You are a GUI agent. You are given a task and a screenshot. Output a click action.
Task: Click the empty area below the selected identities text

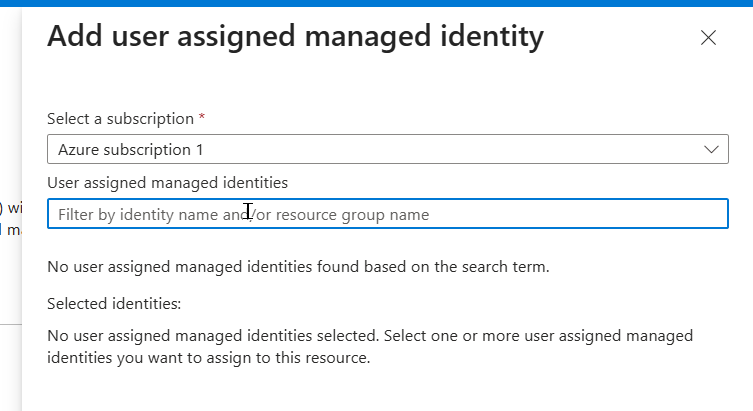click(387, 390)
